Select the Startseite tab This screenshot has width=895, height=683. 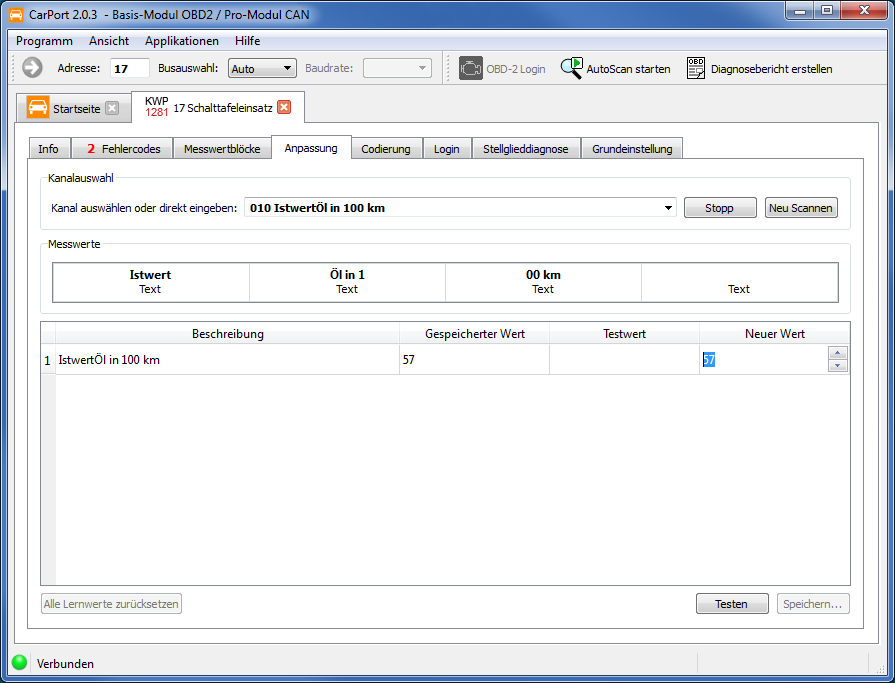click(x=72, y=108)
